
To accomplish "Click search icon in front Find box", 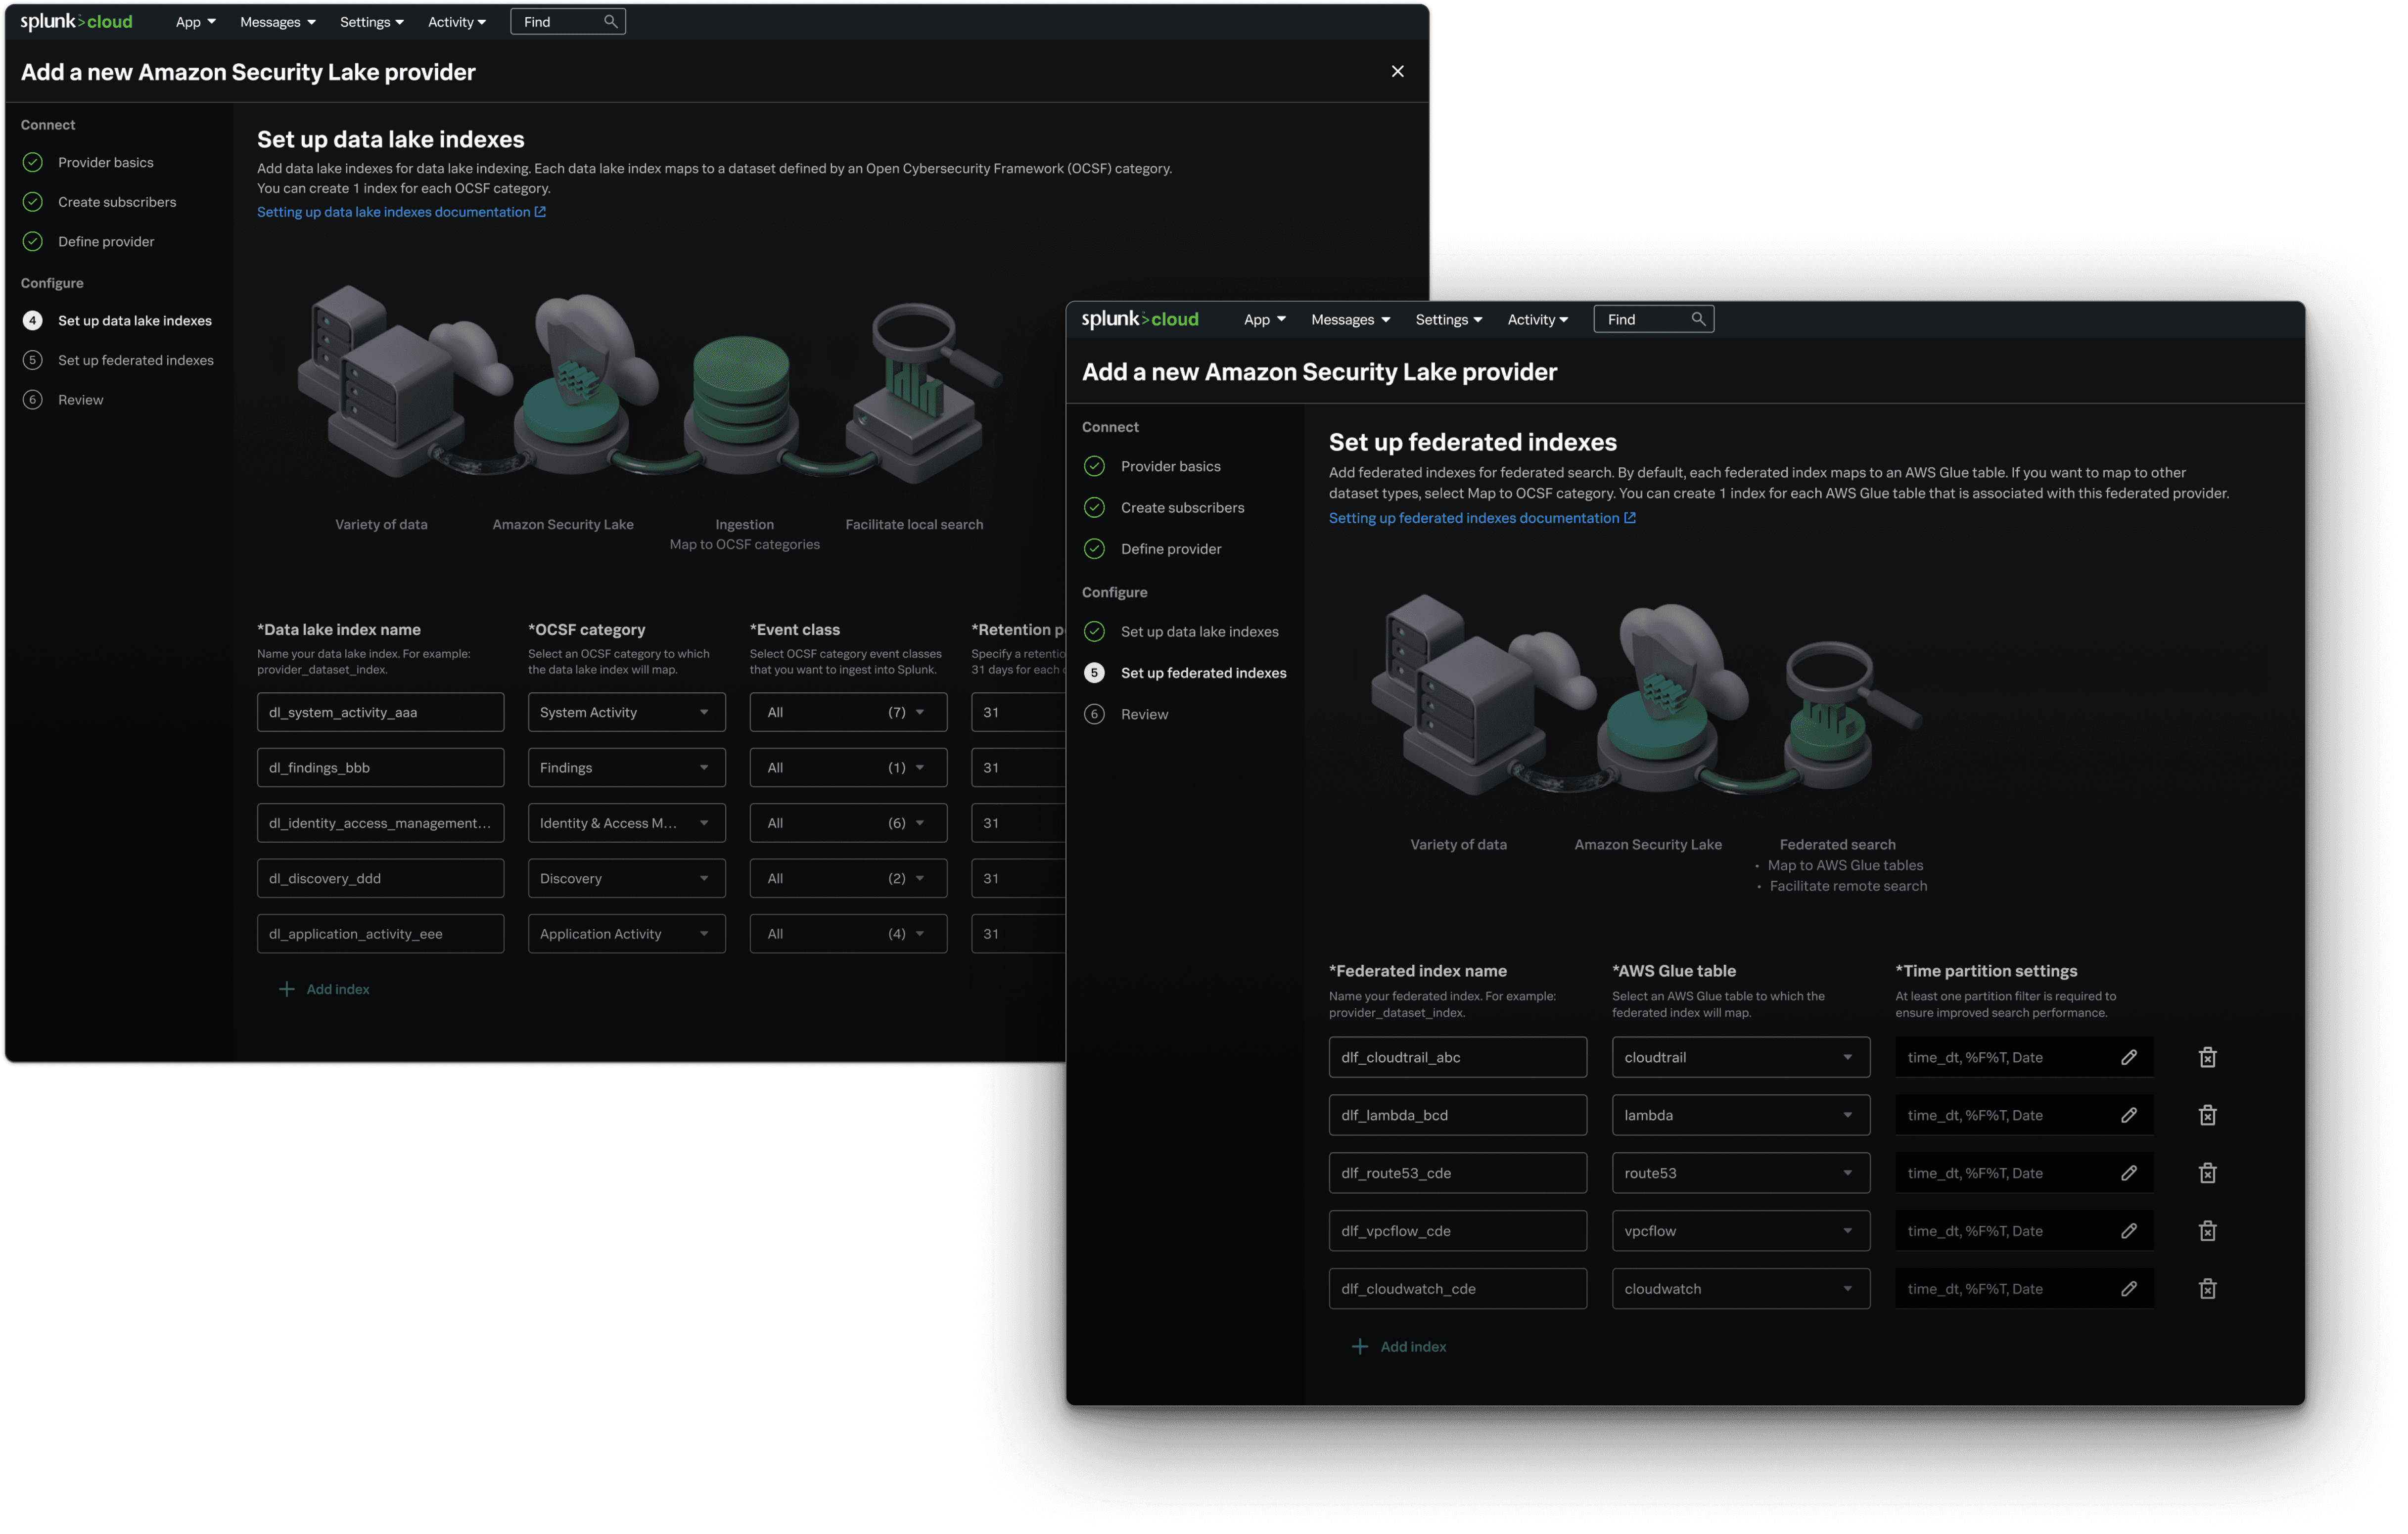I will click(1697, 319).
